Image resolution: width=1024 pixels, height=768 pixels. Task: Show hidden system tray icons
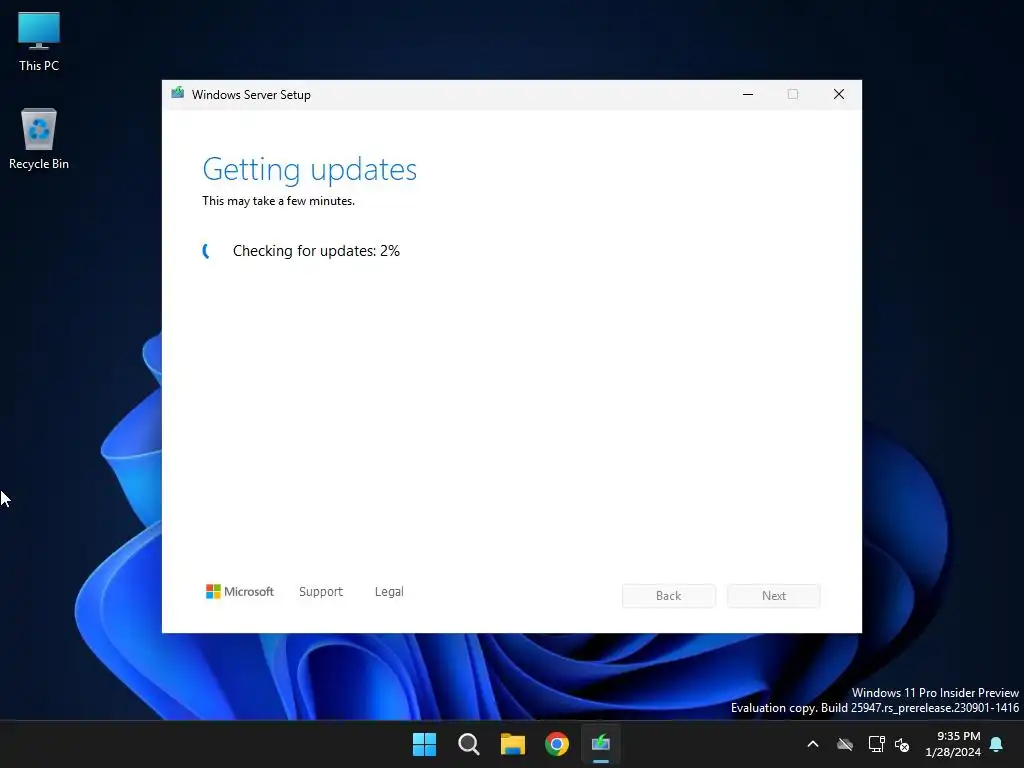(x=813, y=744)
